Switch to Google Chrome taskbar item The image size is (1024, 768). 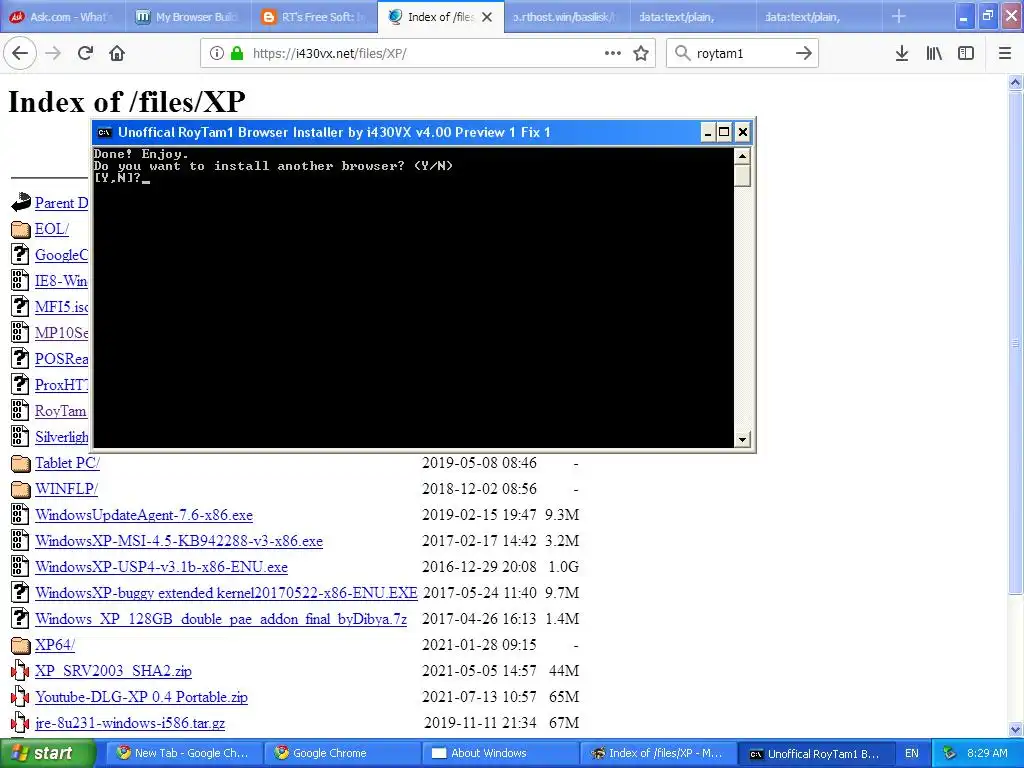(342, 753)
